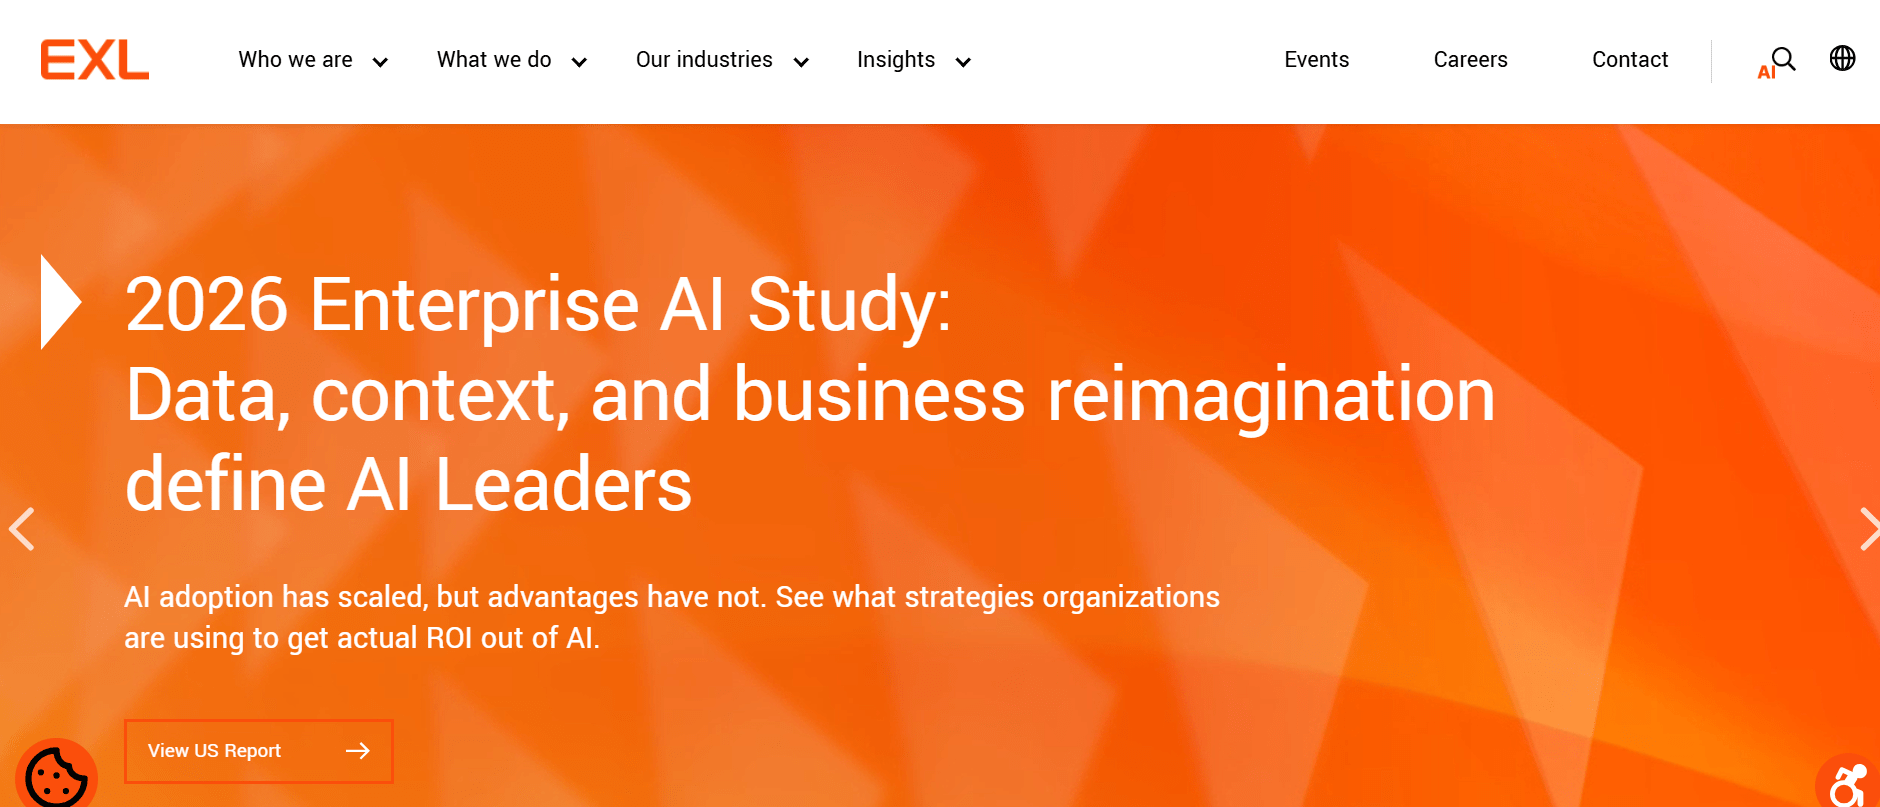This screenshot has height=807, width=1880.
Task: Expand the What we do chevron
Action: coord(579,62)
